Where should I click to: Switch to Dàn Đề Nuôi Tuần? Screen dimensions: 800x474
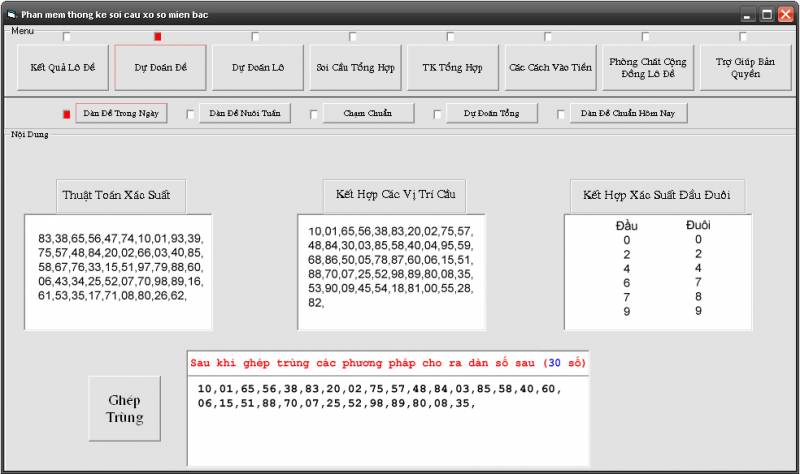pyautogui.click(x=245, y=113)
